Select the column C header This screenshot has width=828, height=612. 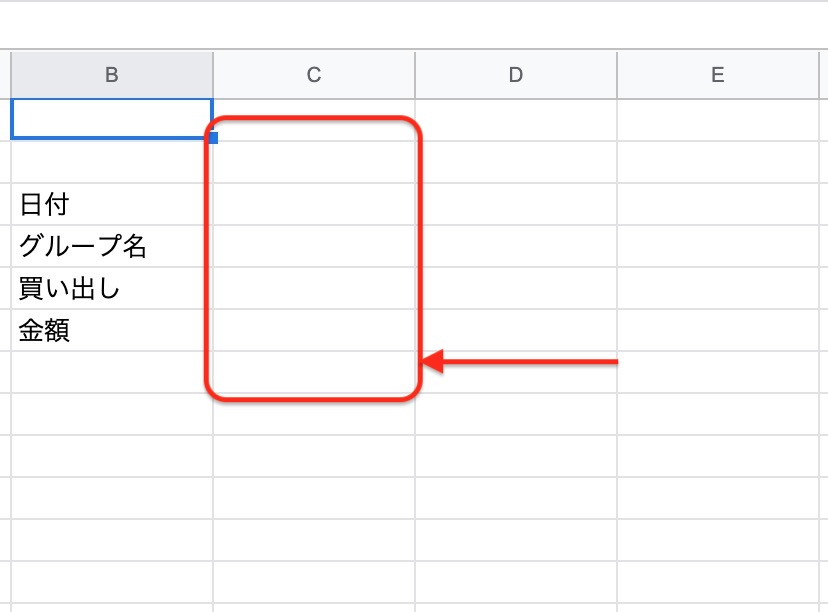(x=314, y=75)
